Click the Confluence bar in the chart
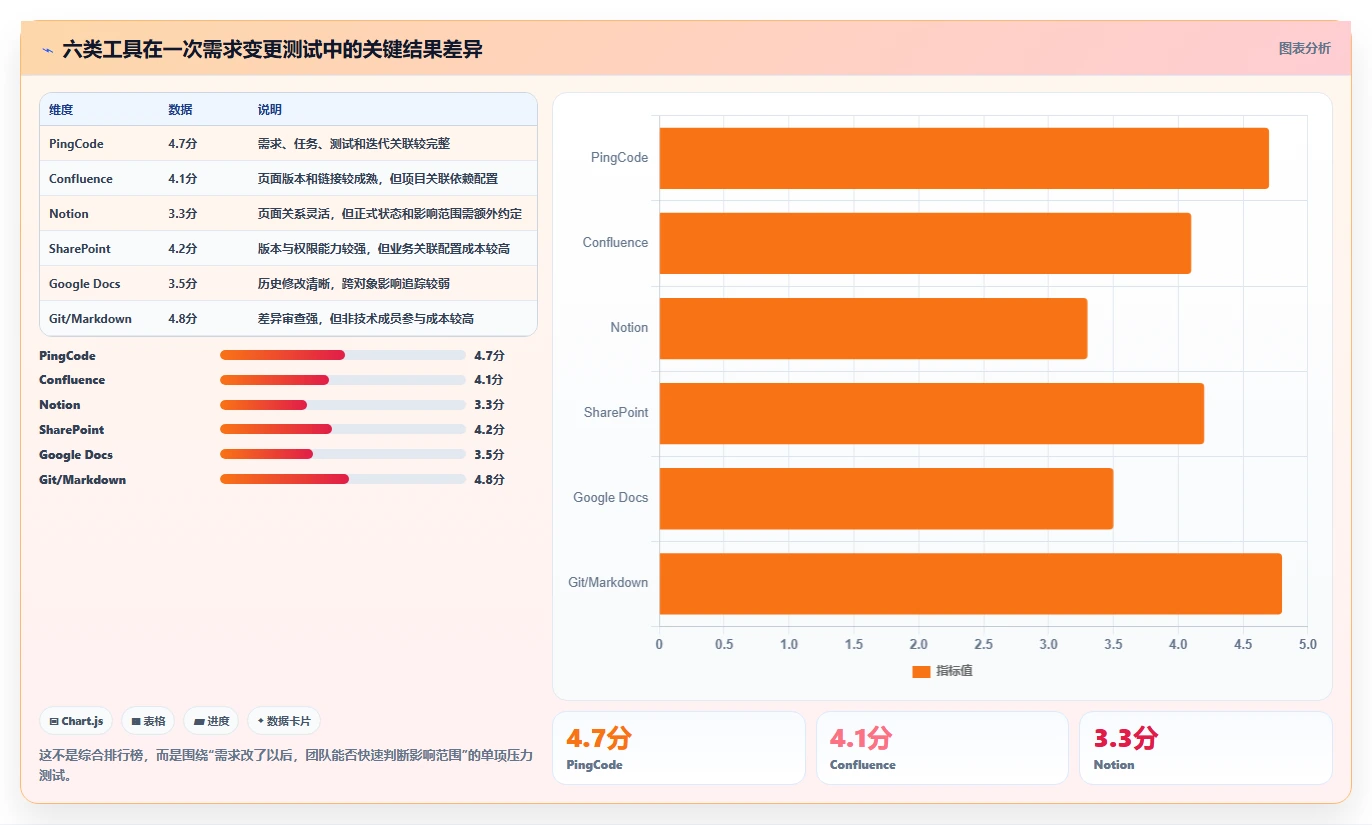The image size is (1372, 825). point(925,243)
